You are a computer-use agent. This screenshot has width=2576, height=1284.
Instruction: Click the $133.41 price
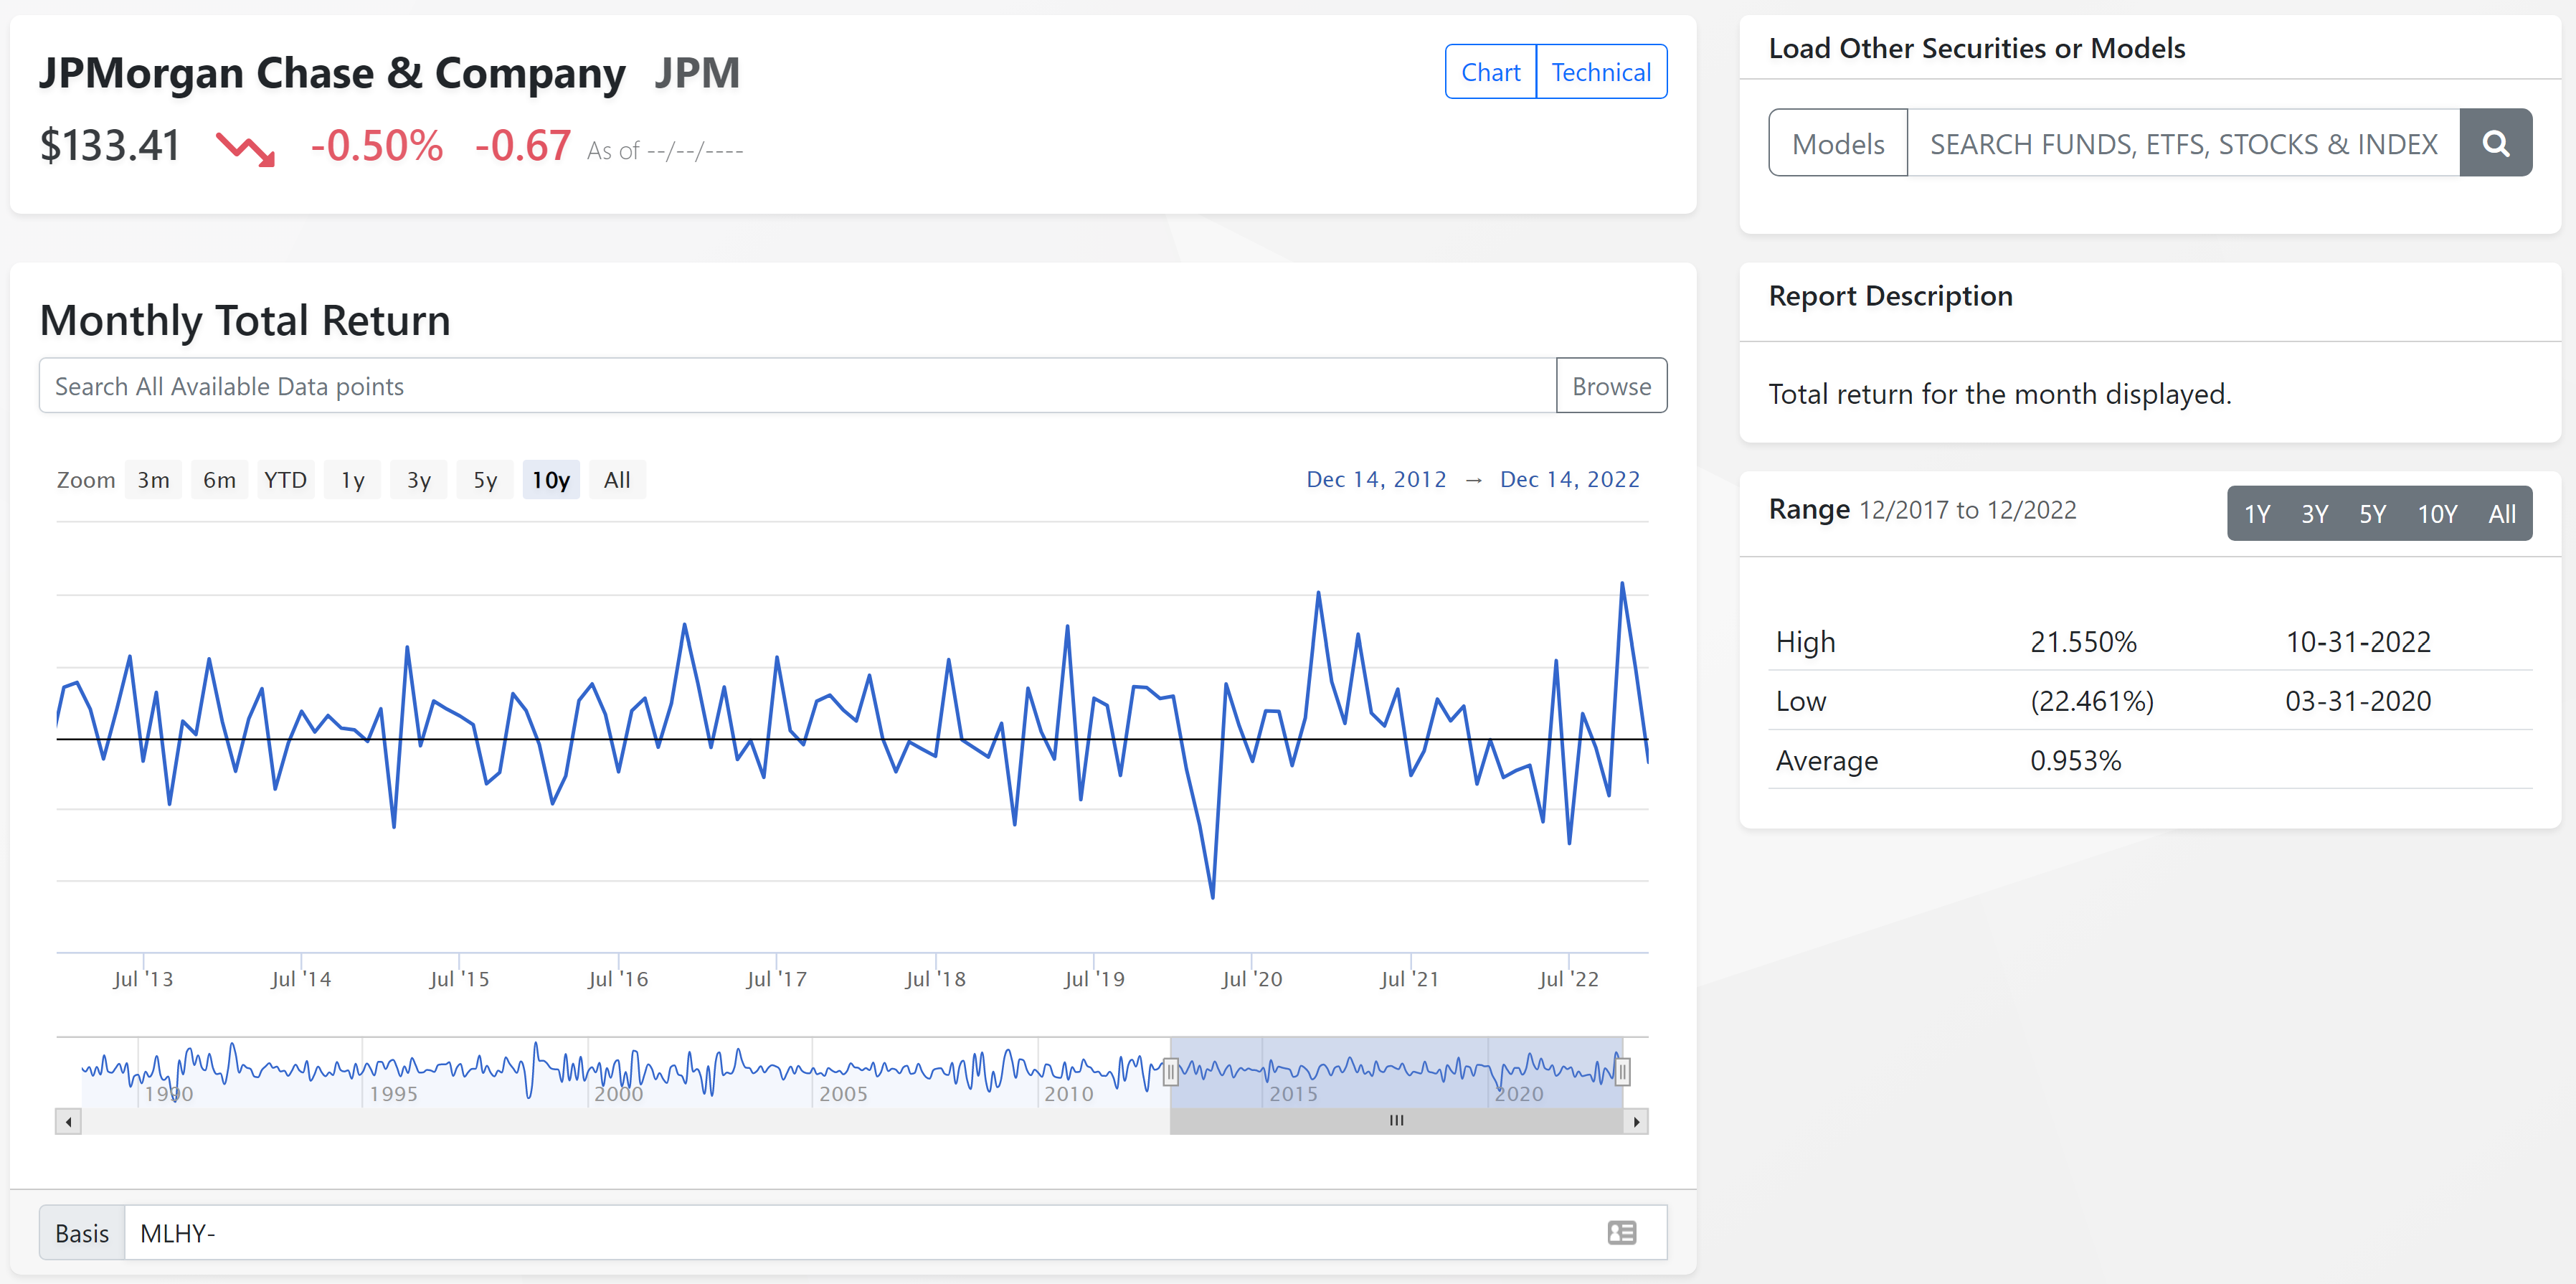[x=110, y=146]
